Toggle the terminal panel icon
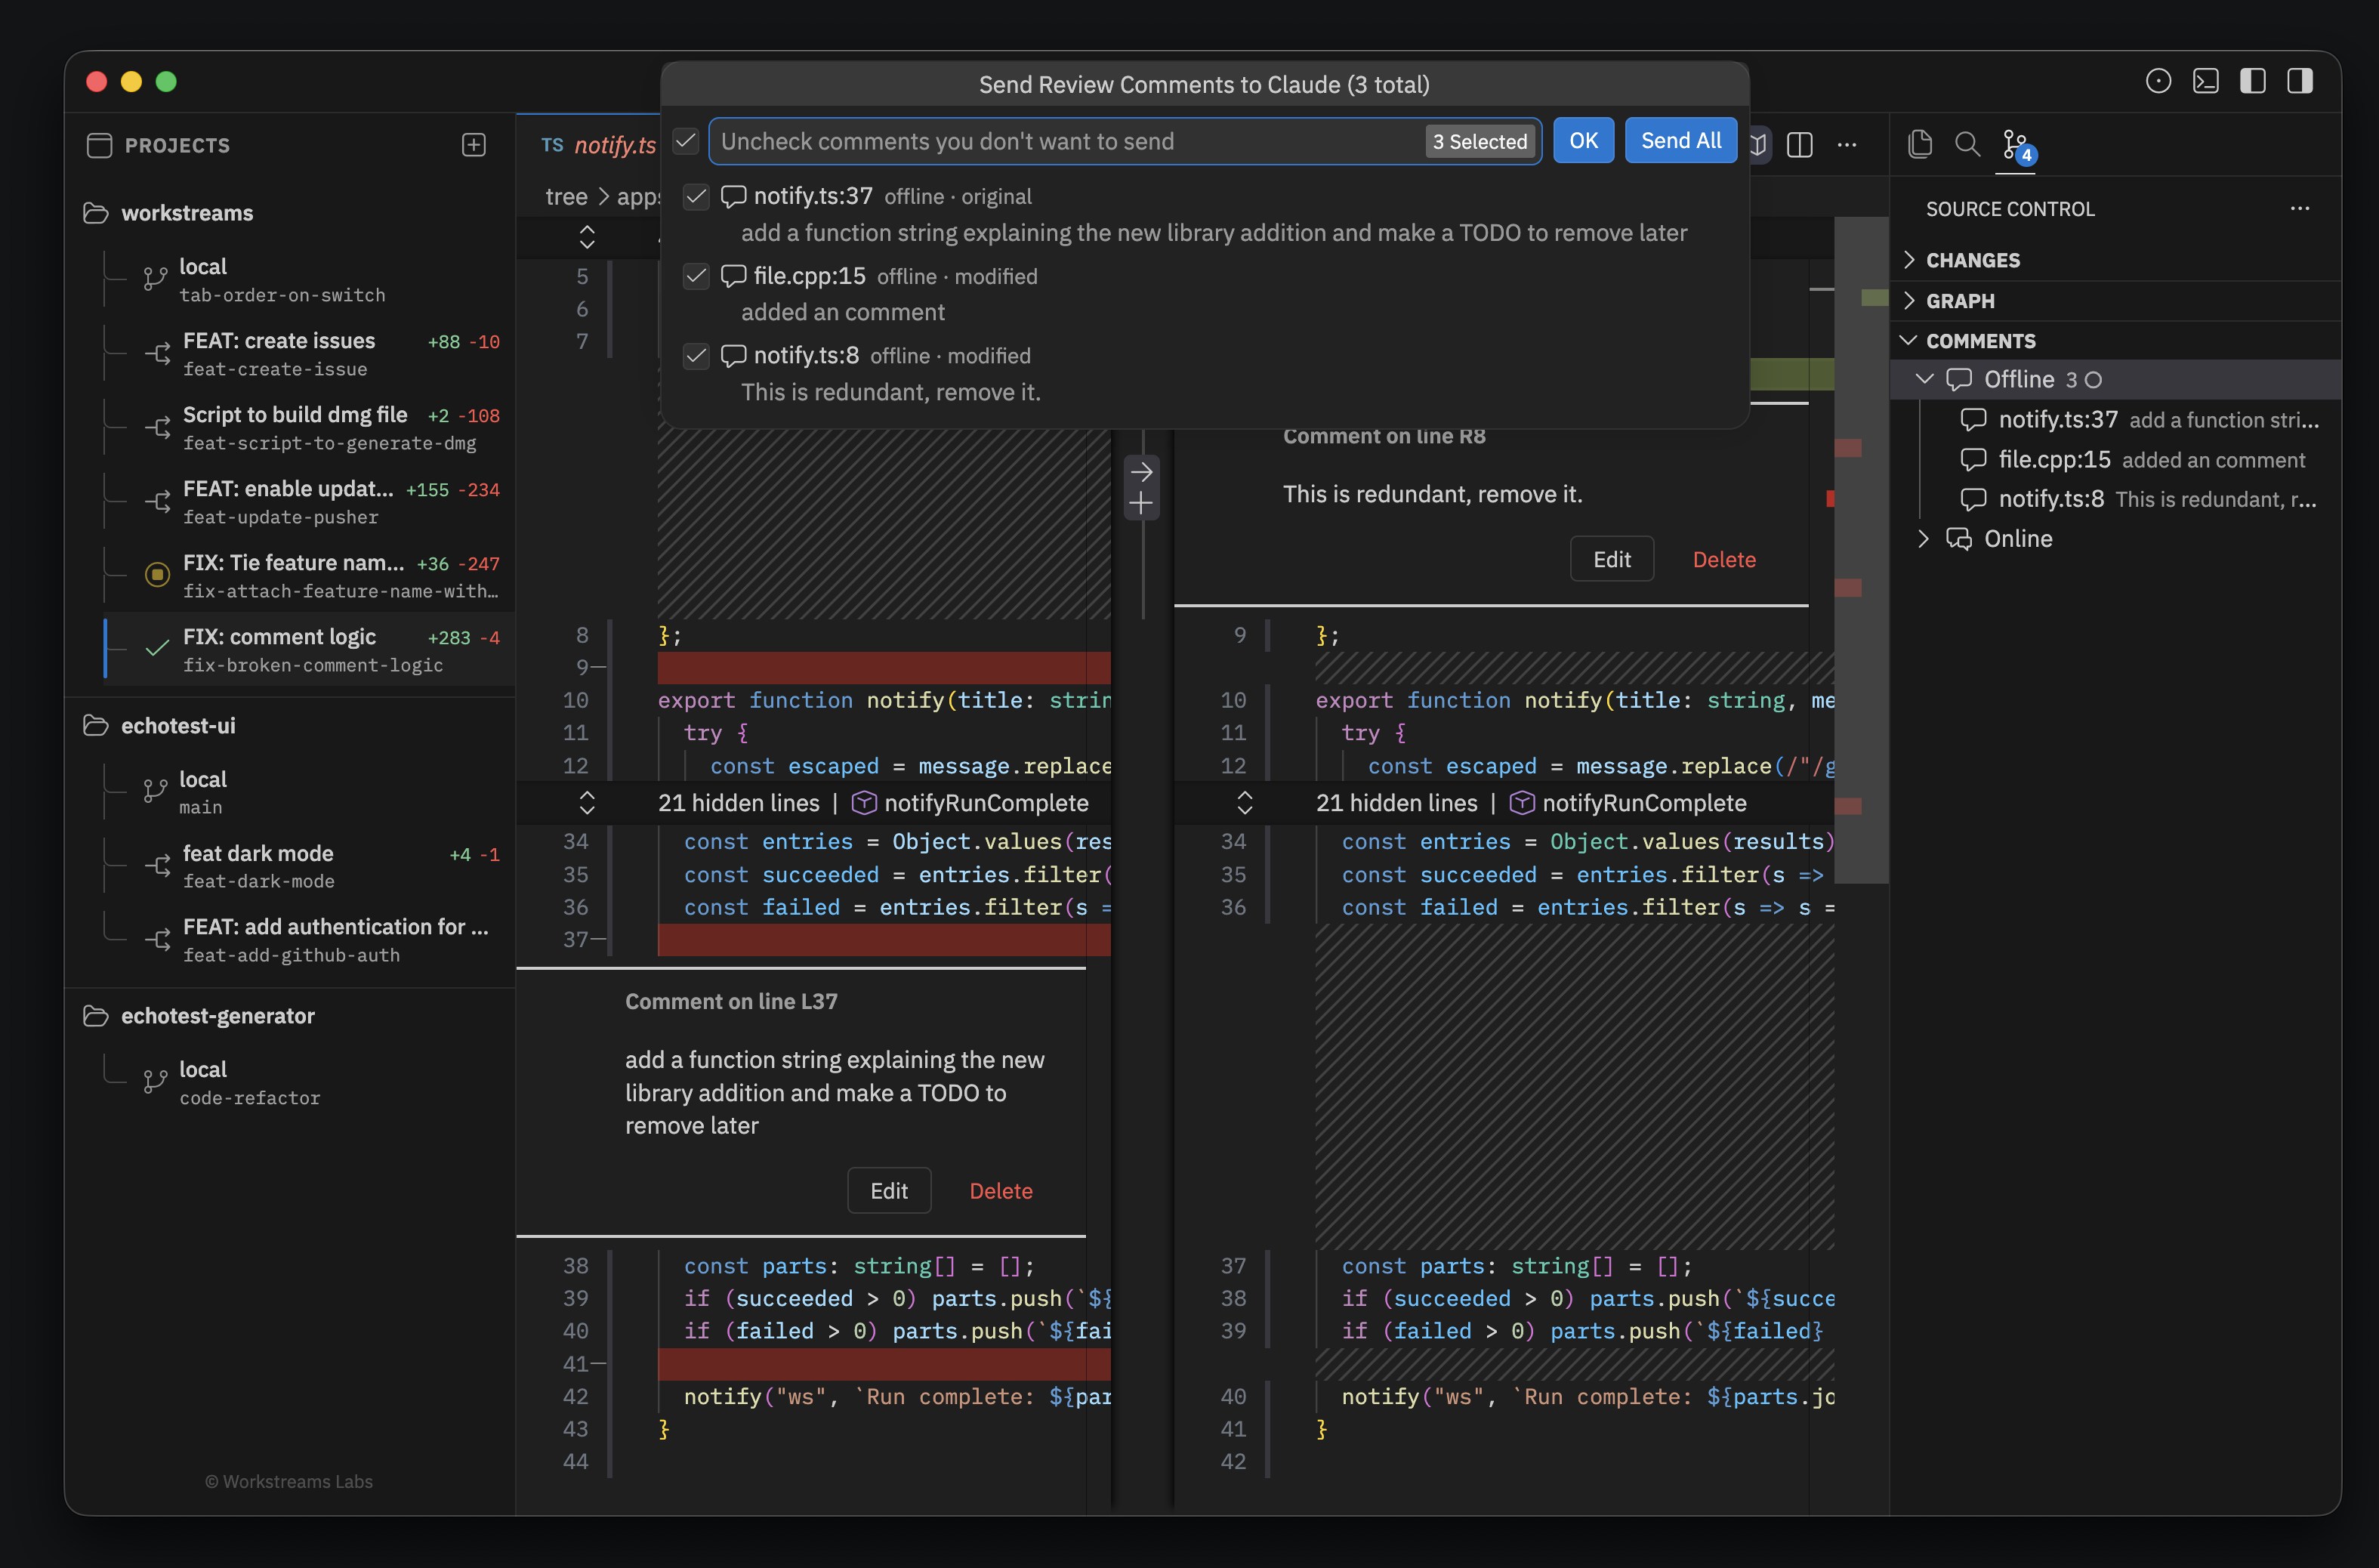Screen dimensions: 2379x1568 point(2205,81)
